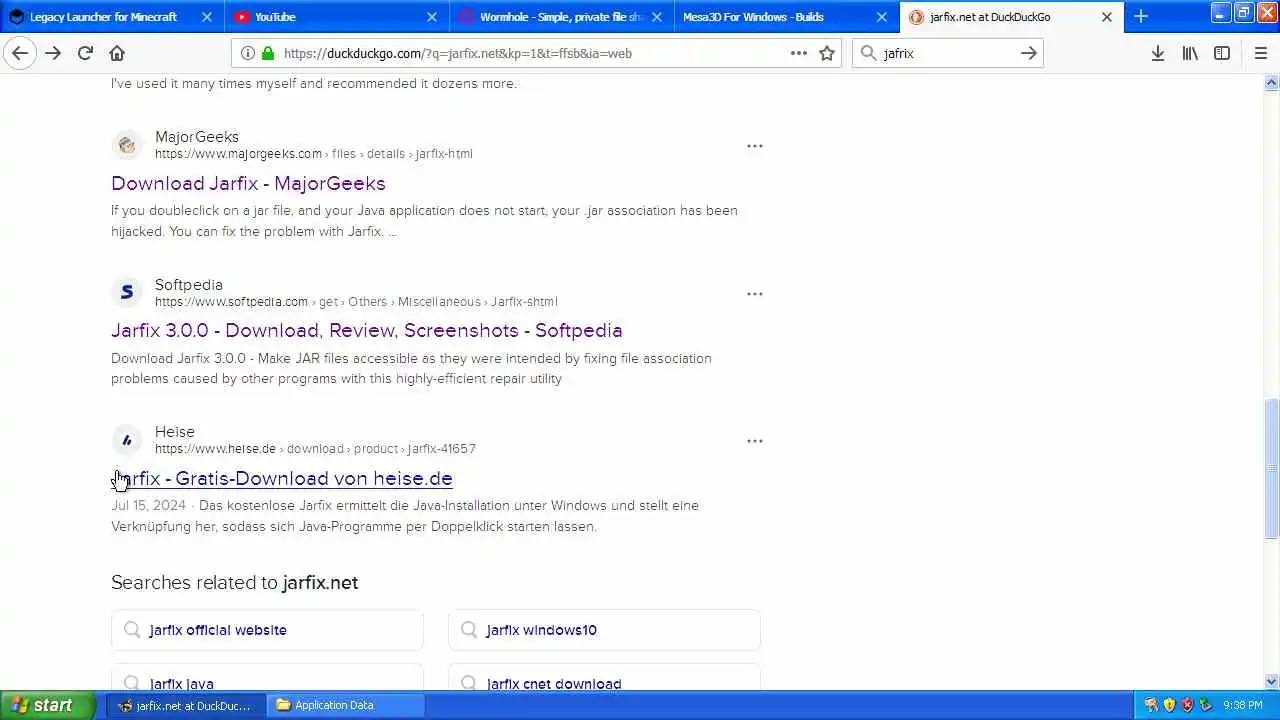Show site information shield icon

pyautogui.click(x=248, y=53)
